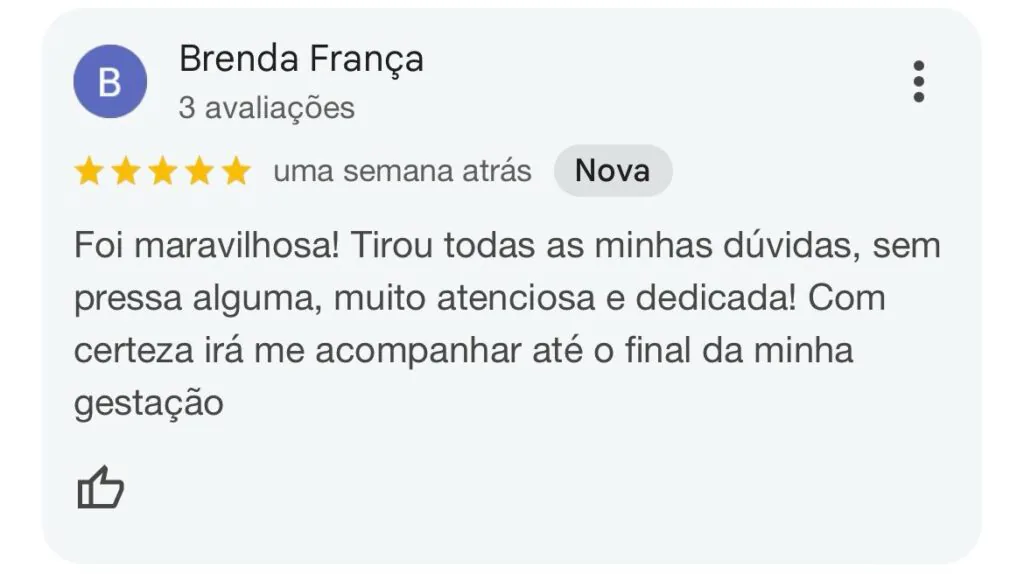This screenshot has height=574, width=1024.
Task: Click the word 'atenciosa' in the review
Action: click(x=516, y=298)
